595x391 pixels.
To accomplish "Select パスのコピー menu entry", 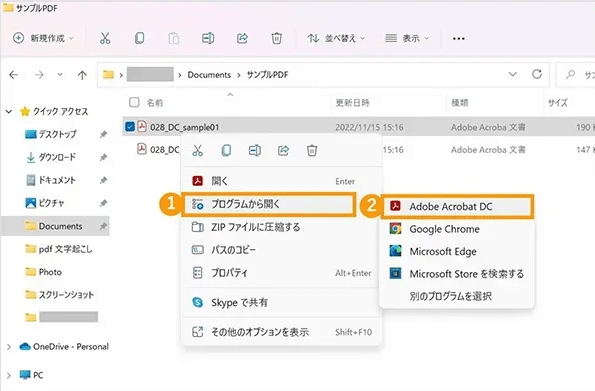I will click(x=282, y=250).
